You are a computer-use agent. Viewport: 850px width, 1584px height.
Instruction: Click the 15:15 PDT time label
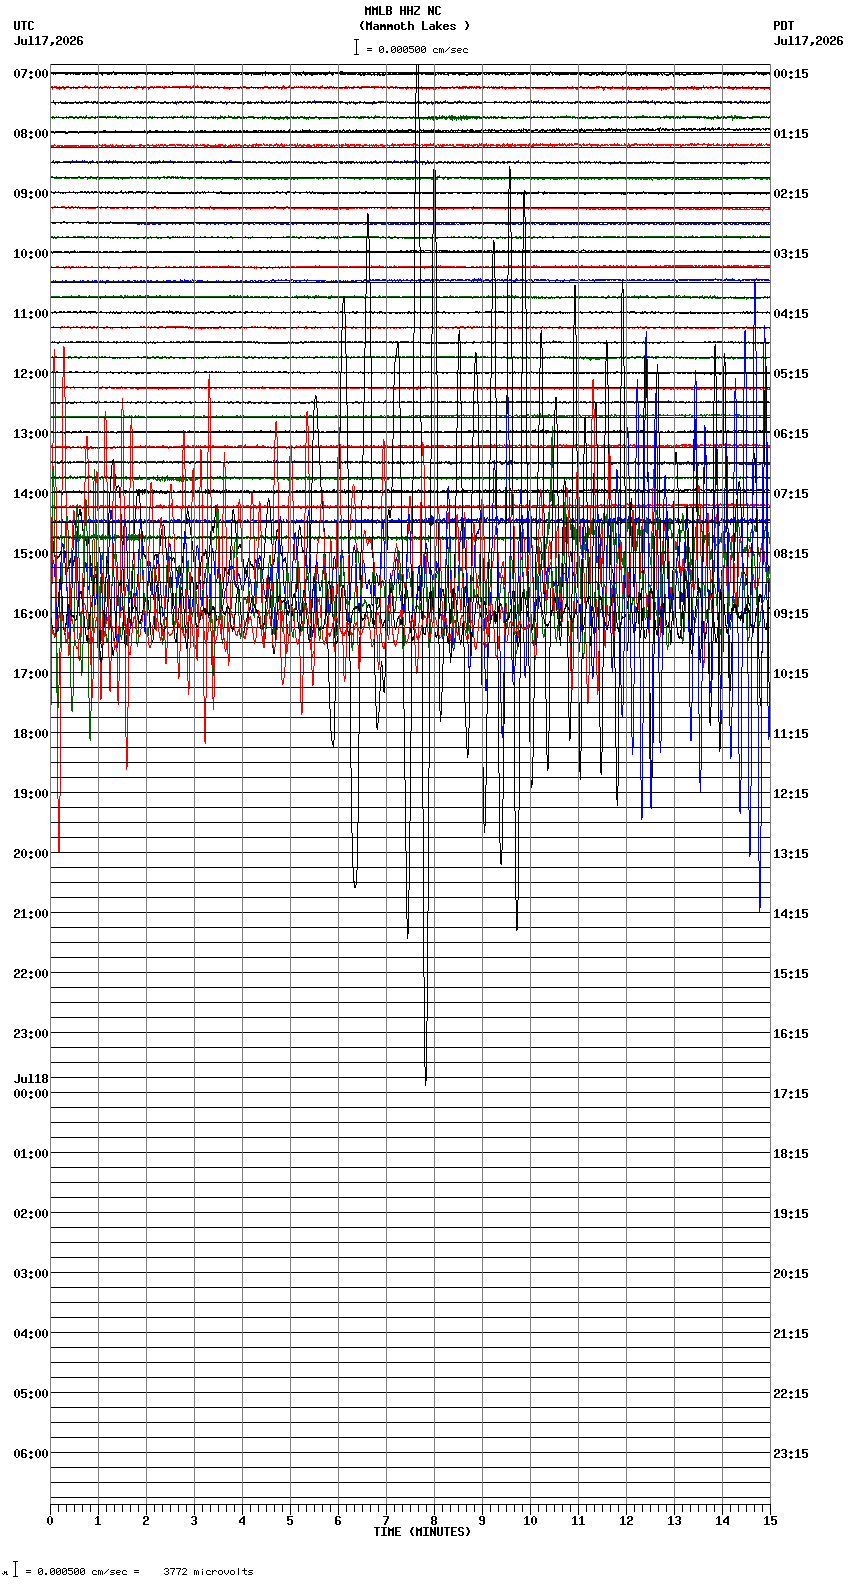[x=791, y=974]
